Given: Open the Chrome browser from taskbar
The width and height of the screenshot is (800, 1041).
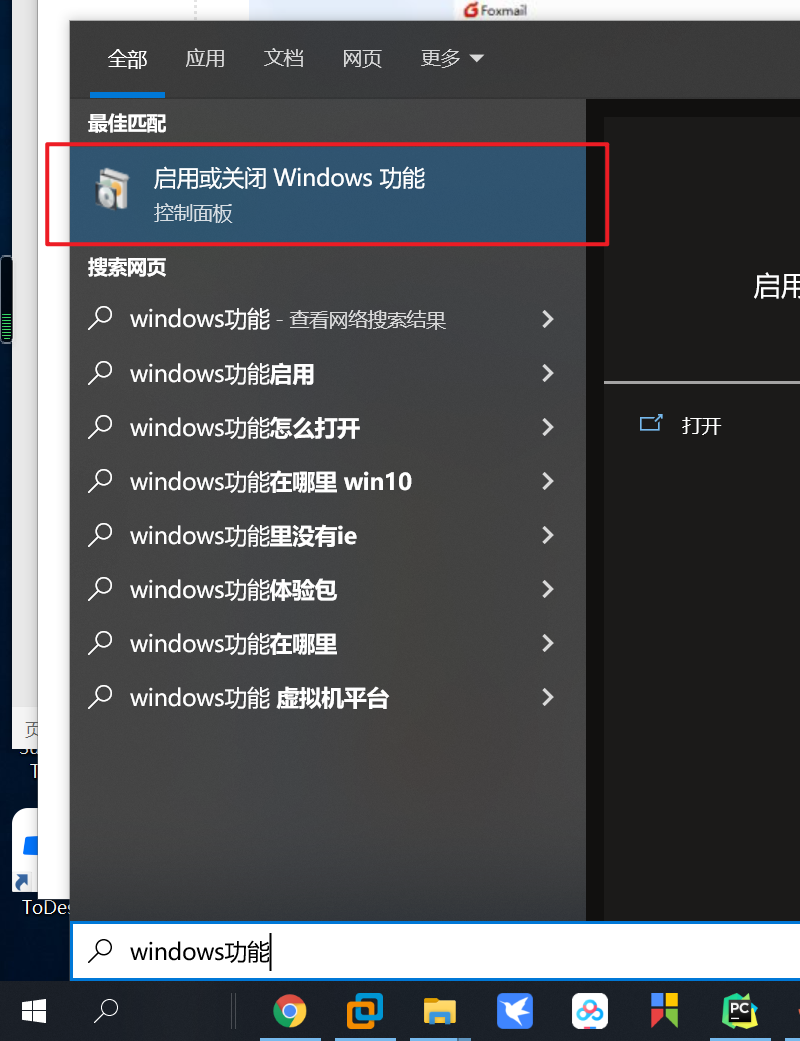Looking at the screenshot, I should coord(290,1011).
